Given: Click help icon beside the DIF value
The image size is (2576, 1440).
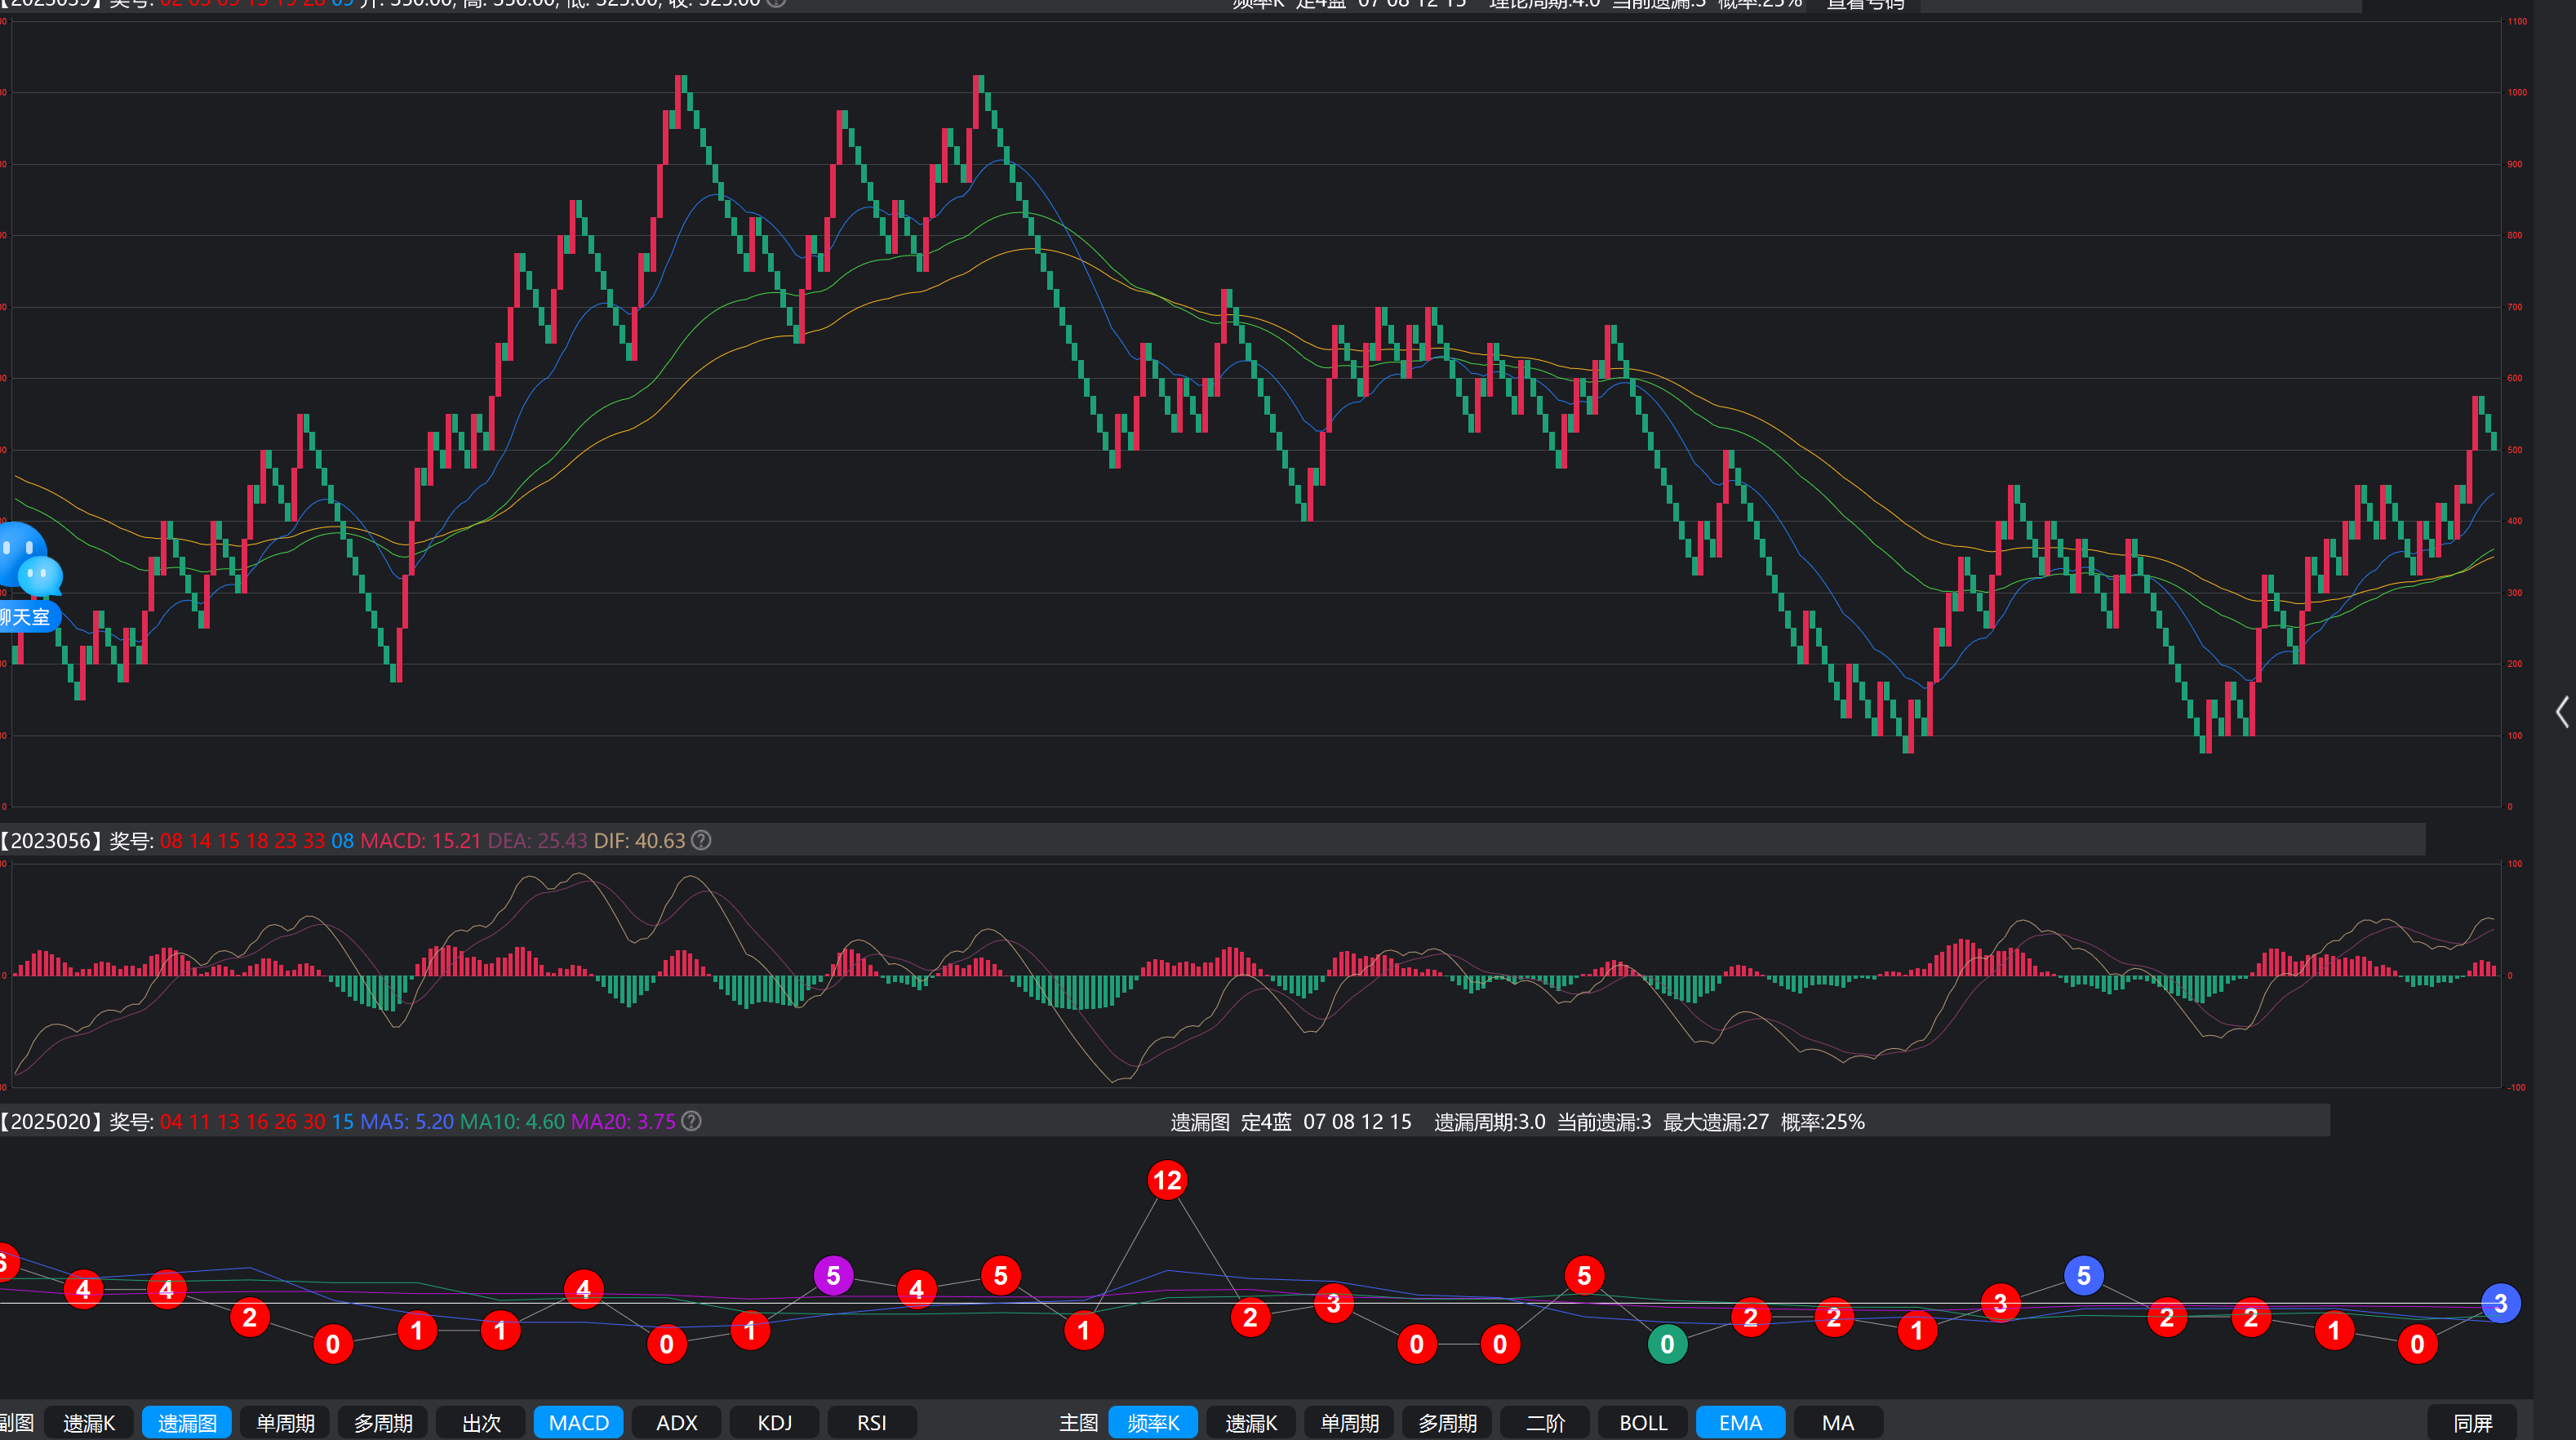Looking at the screenshot, I should 701,840.
